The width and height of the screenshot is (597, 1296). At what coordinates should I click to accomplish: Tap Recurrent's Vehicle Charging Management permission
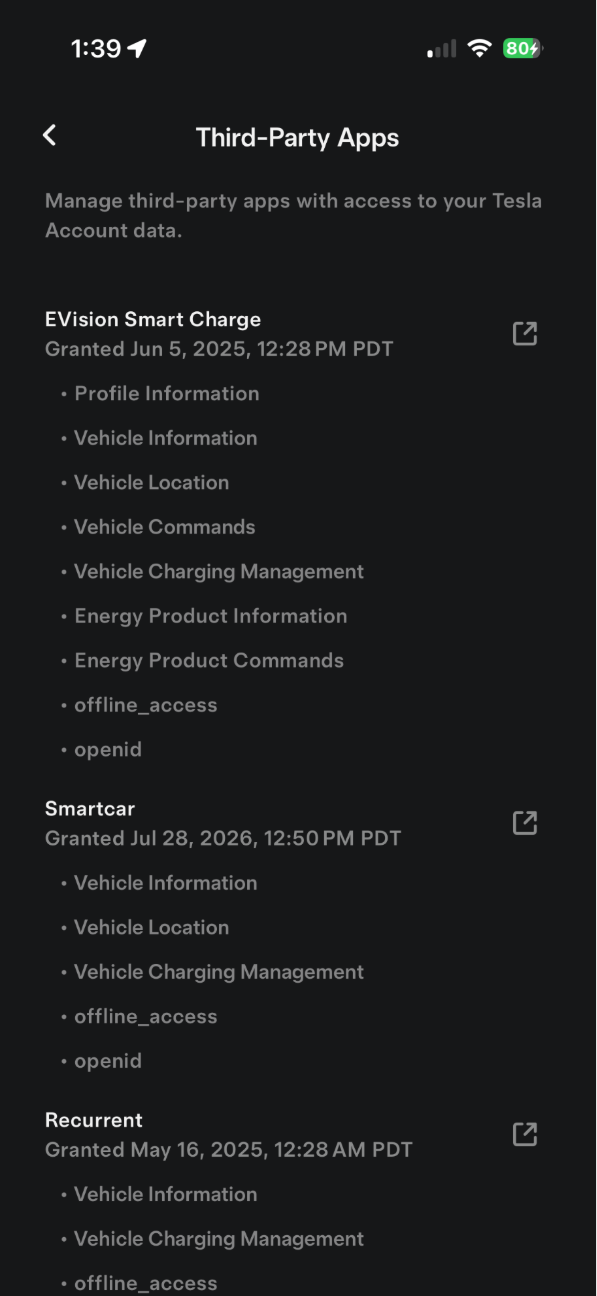(219, 1239)
